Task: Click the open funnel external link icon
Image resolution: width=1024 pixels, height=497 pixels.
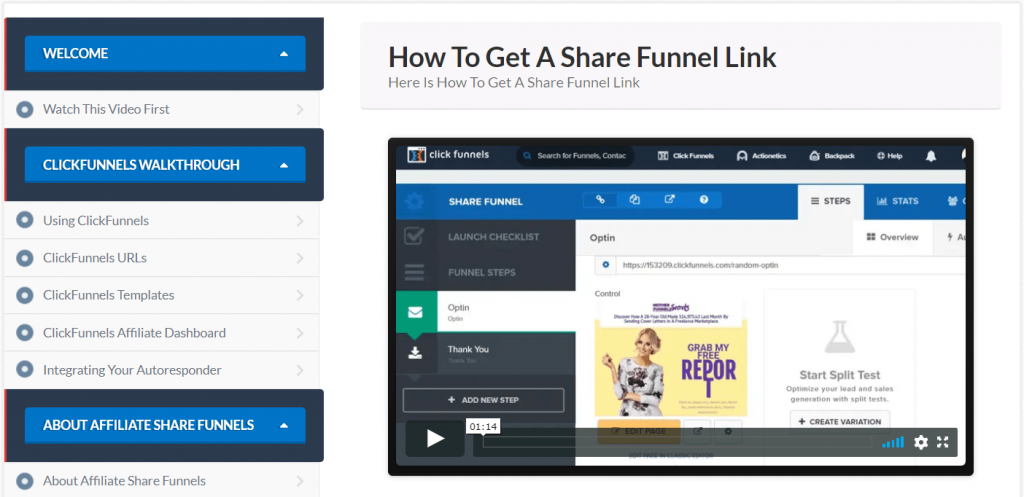Action: point(669,200)
